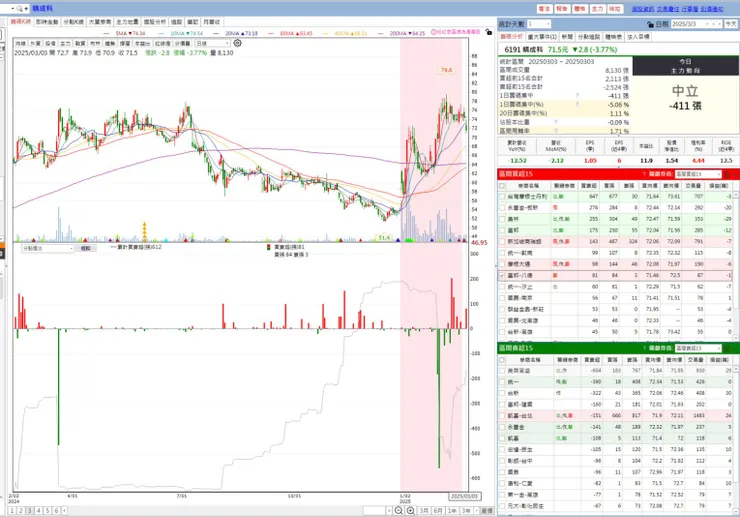Toggle the lock icon beside the MA legend
Image resolution: width=740 pixels, height=517 pixels.
point(488,32)
